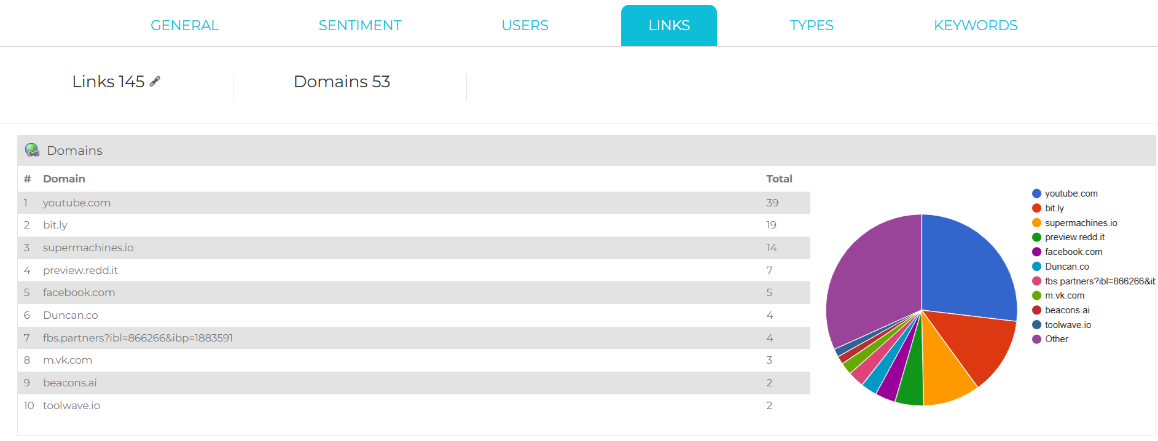Switch to the SENTIMENT tab

click(x=360, y=25)
